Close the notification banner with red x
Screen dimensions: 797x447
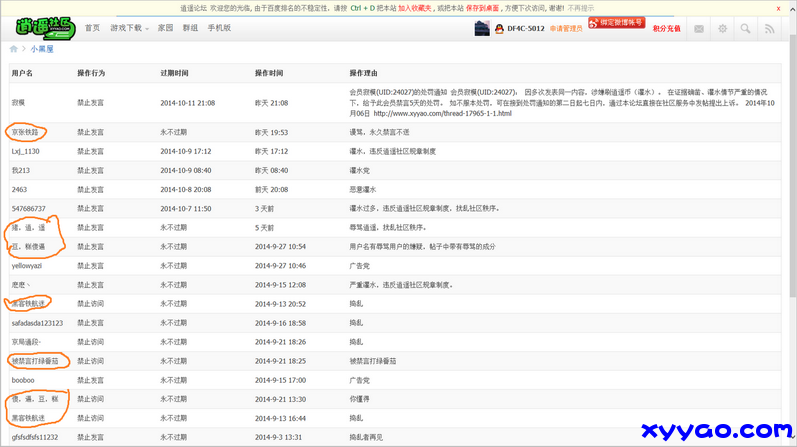point(778,8)
